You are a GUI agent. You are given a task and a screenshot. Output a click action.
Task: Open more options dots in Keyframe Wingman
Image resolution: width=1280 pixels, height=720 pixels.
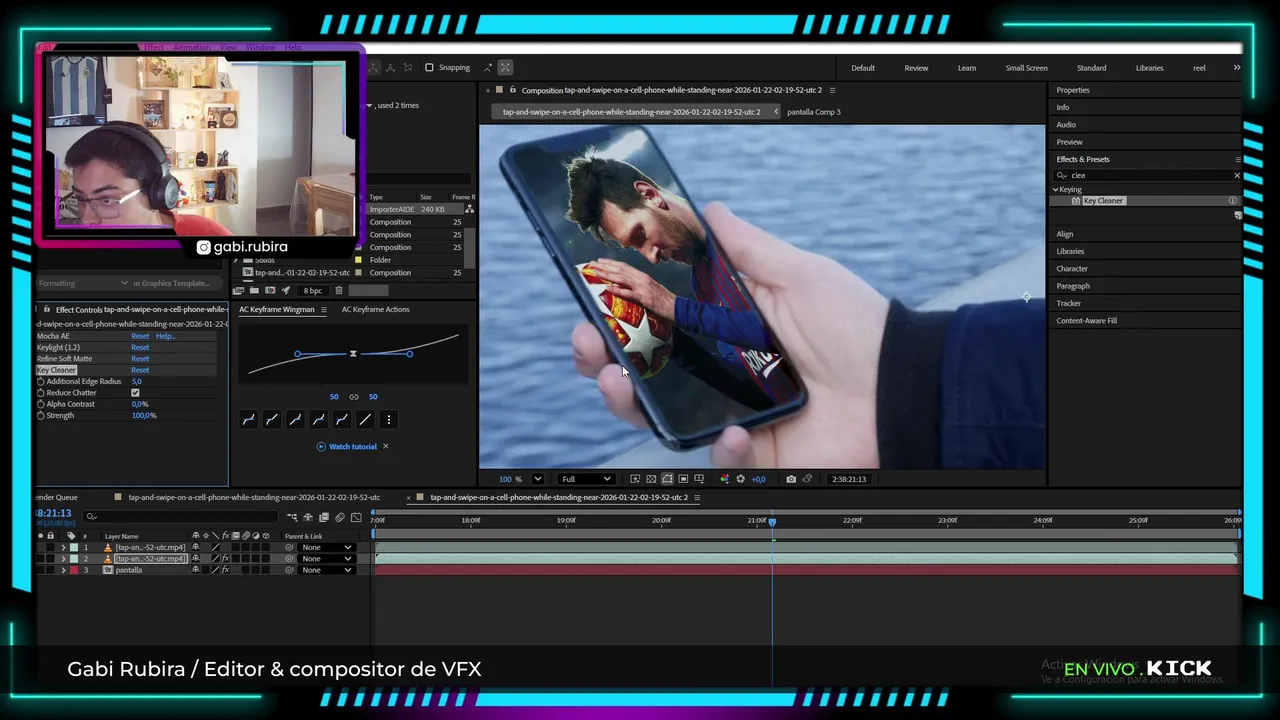click(389, 420)
